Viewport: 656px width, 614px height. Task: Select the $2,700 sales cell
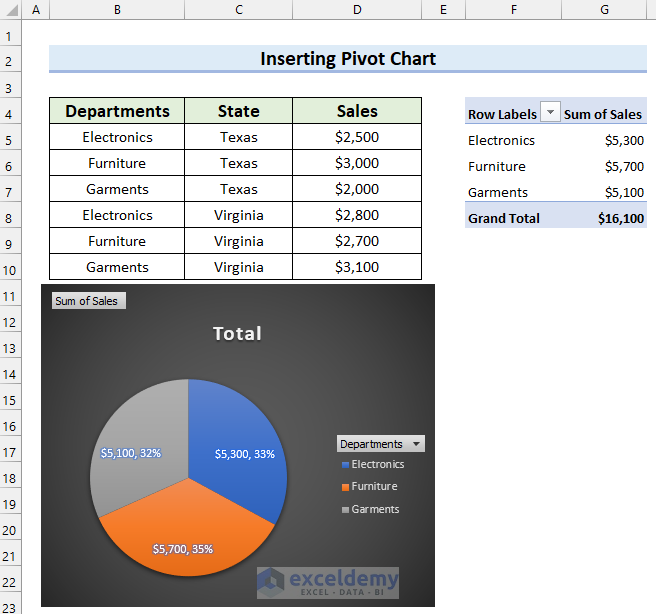pyautogui.click(x=357, y=240)
